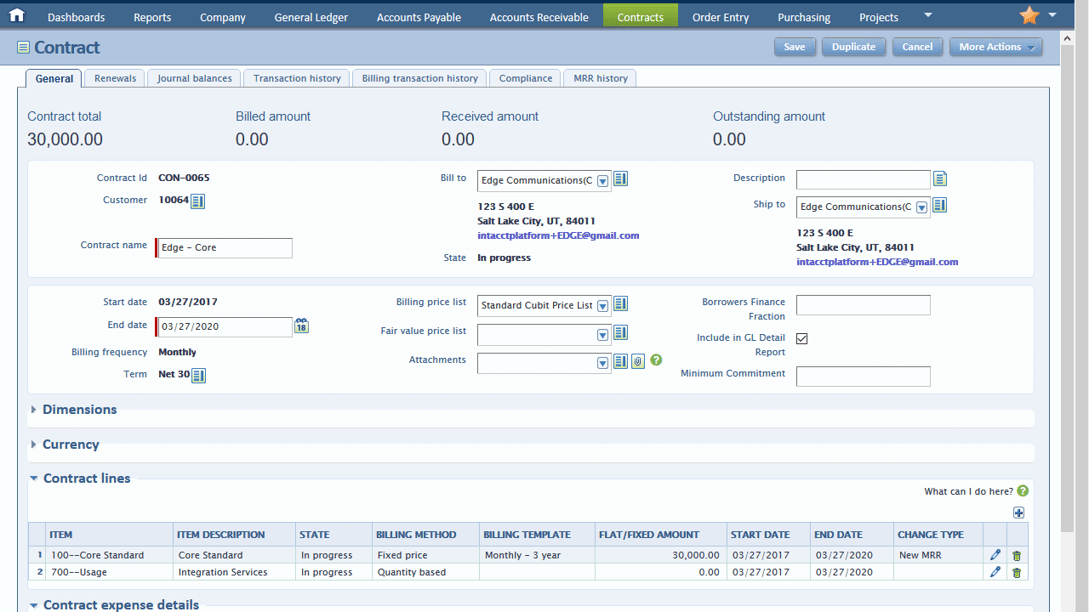Click the Contract name input field
Viewport: 1089px width, 612px height.
tap(225, 248)
